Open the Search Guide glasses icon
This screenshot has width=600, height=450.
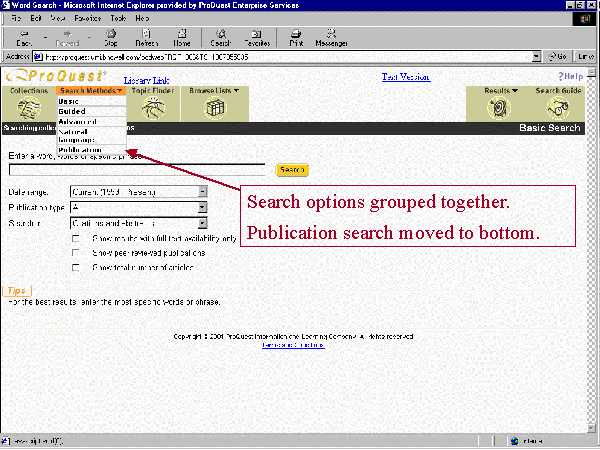tap(558, 108)
